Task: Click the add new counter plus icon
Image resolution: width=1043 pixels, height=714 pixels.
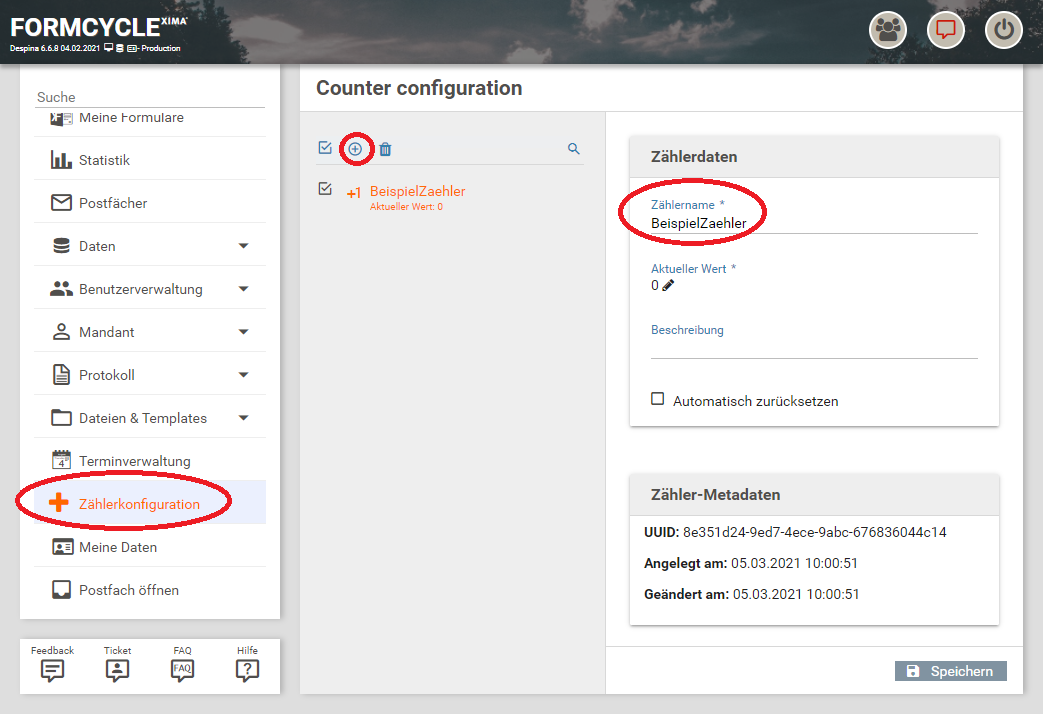Action: (355, 149)
